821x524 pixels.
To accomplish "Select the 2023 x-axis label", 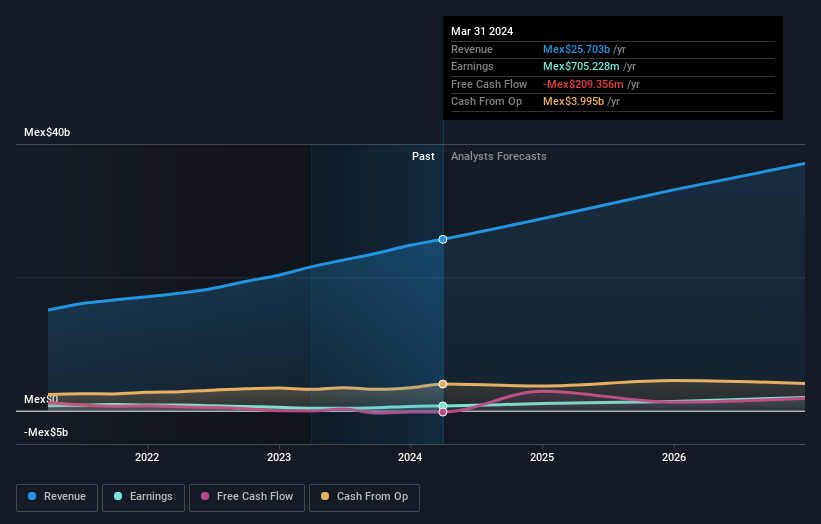I will 279,457.
